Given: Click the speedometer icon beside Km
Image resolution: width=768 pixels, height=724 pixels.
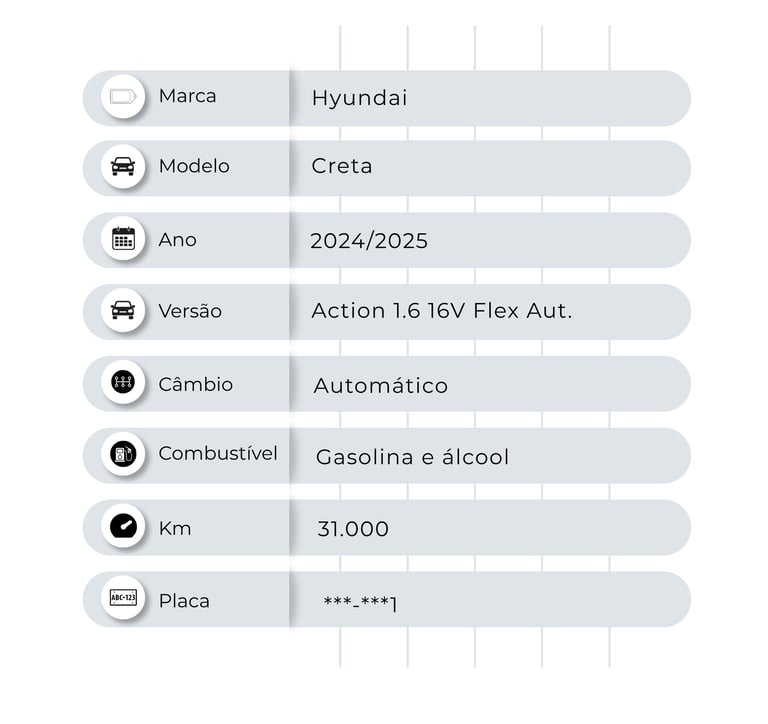Looking at the screenshot, I should click(x=123, y=527).
